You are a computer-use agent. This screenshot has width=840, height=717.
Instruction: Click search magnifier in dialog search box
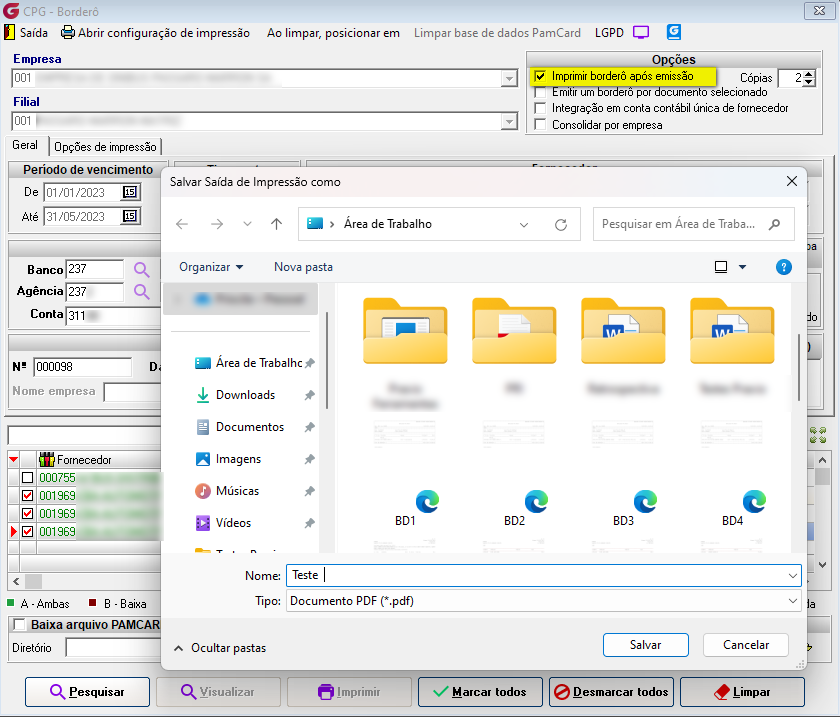774,225
